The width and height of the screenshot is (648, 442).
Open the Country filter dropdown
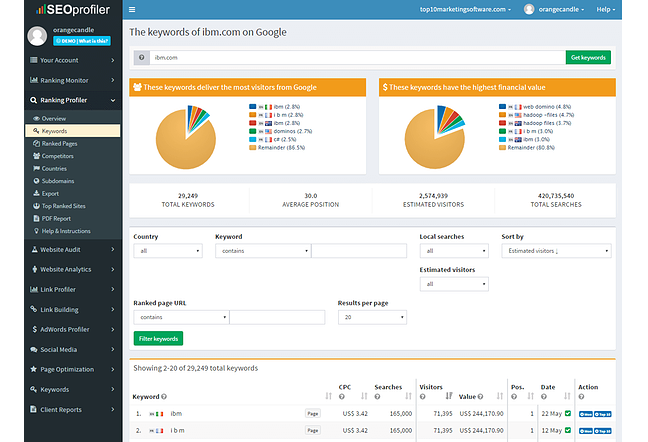(x=168, y=251)
